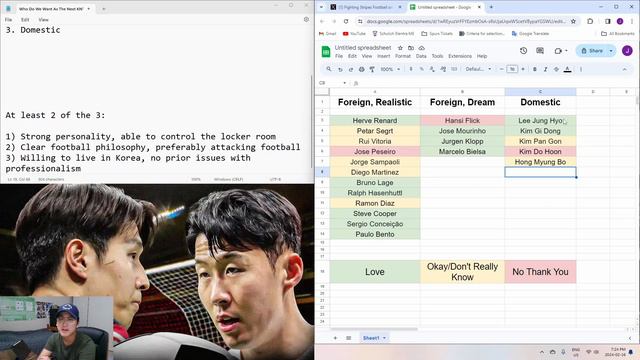
Task: Increase decimal places
Action: (x=443, y=69)
